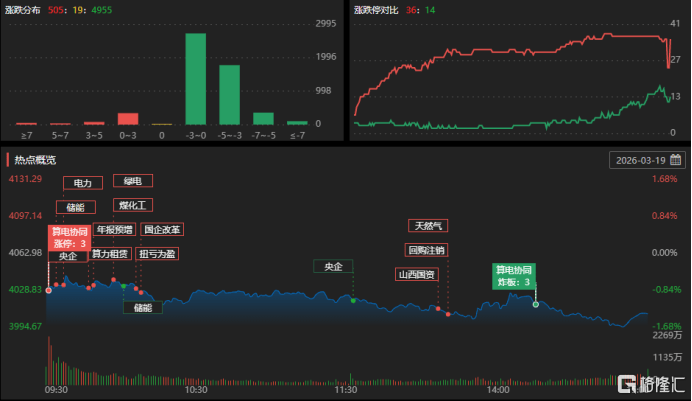This screenshot has width=692, height=401.
Task: Click the 山西国资 hotspot label
Action: 417,274
